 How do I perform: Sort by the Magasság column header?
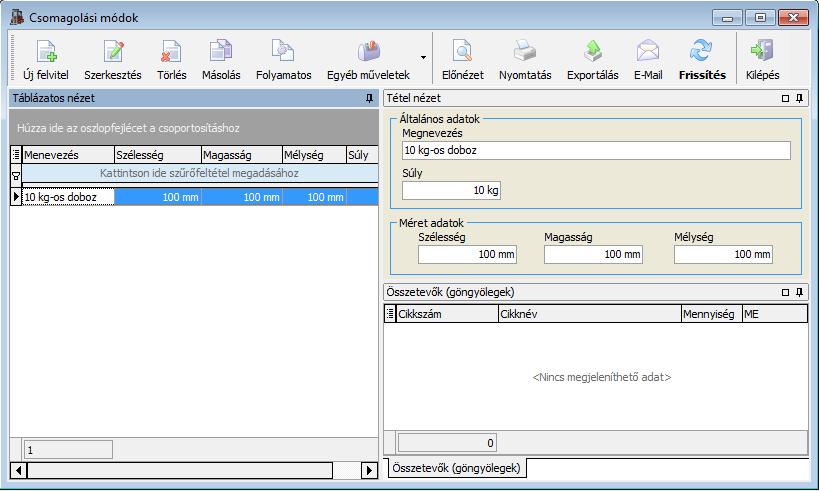pyautogui.click(x=241, y=155)
